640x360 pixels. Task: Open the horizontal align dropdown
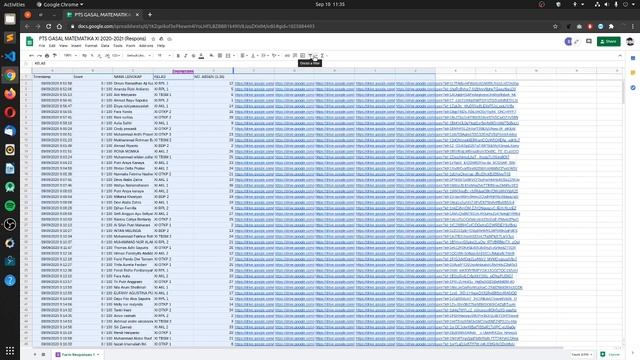[x=244, y=56]
